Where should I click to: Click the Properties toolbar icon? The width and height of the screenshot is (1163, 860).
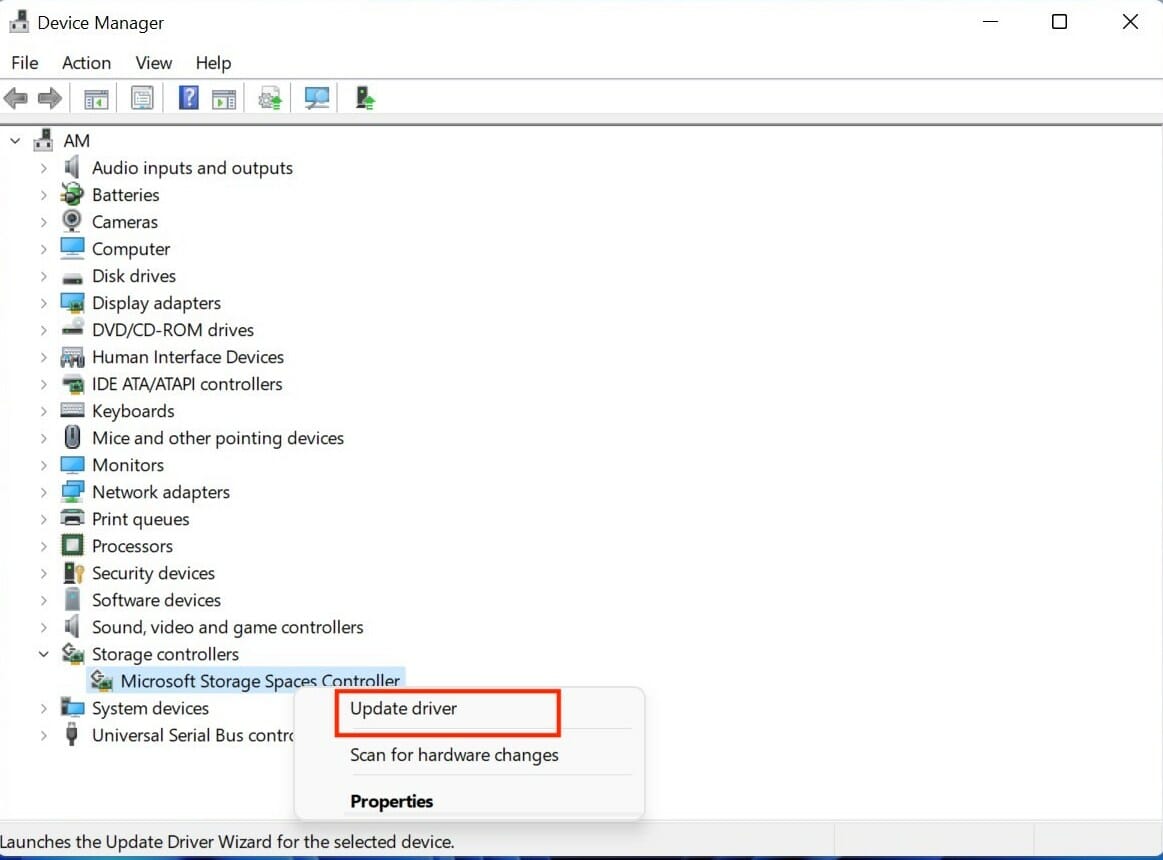(141, 97)
